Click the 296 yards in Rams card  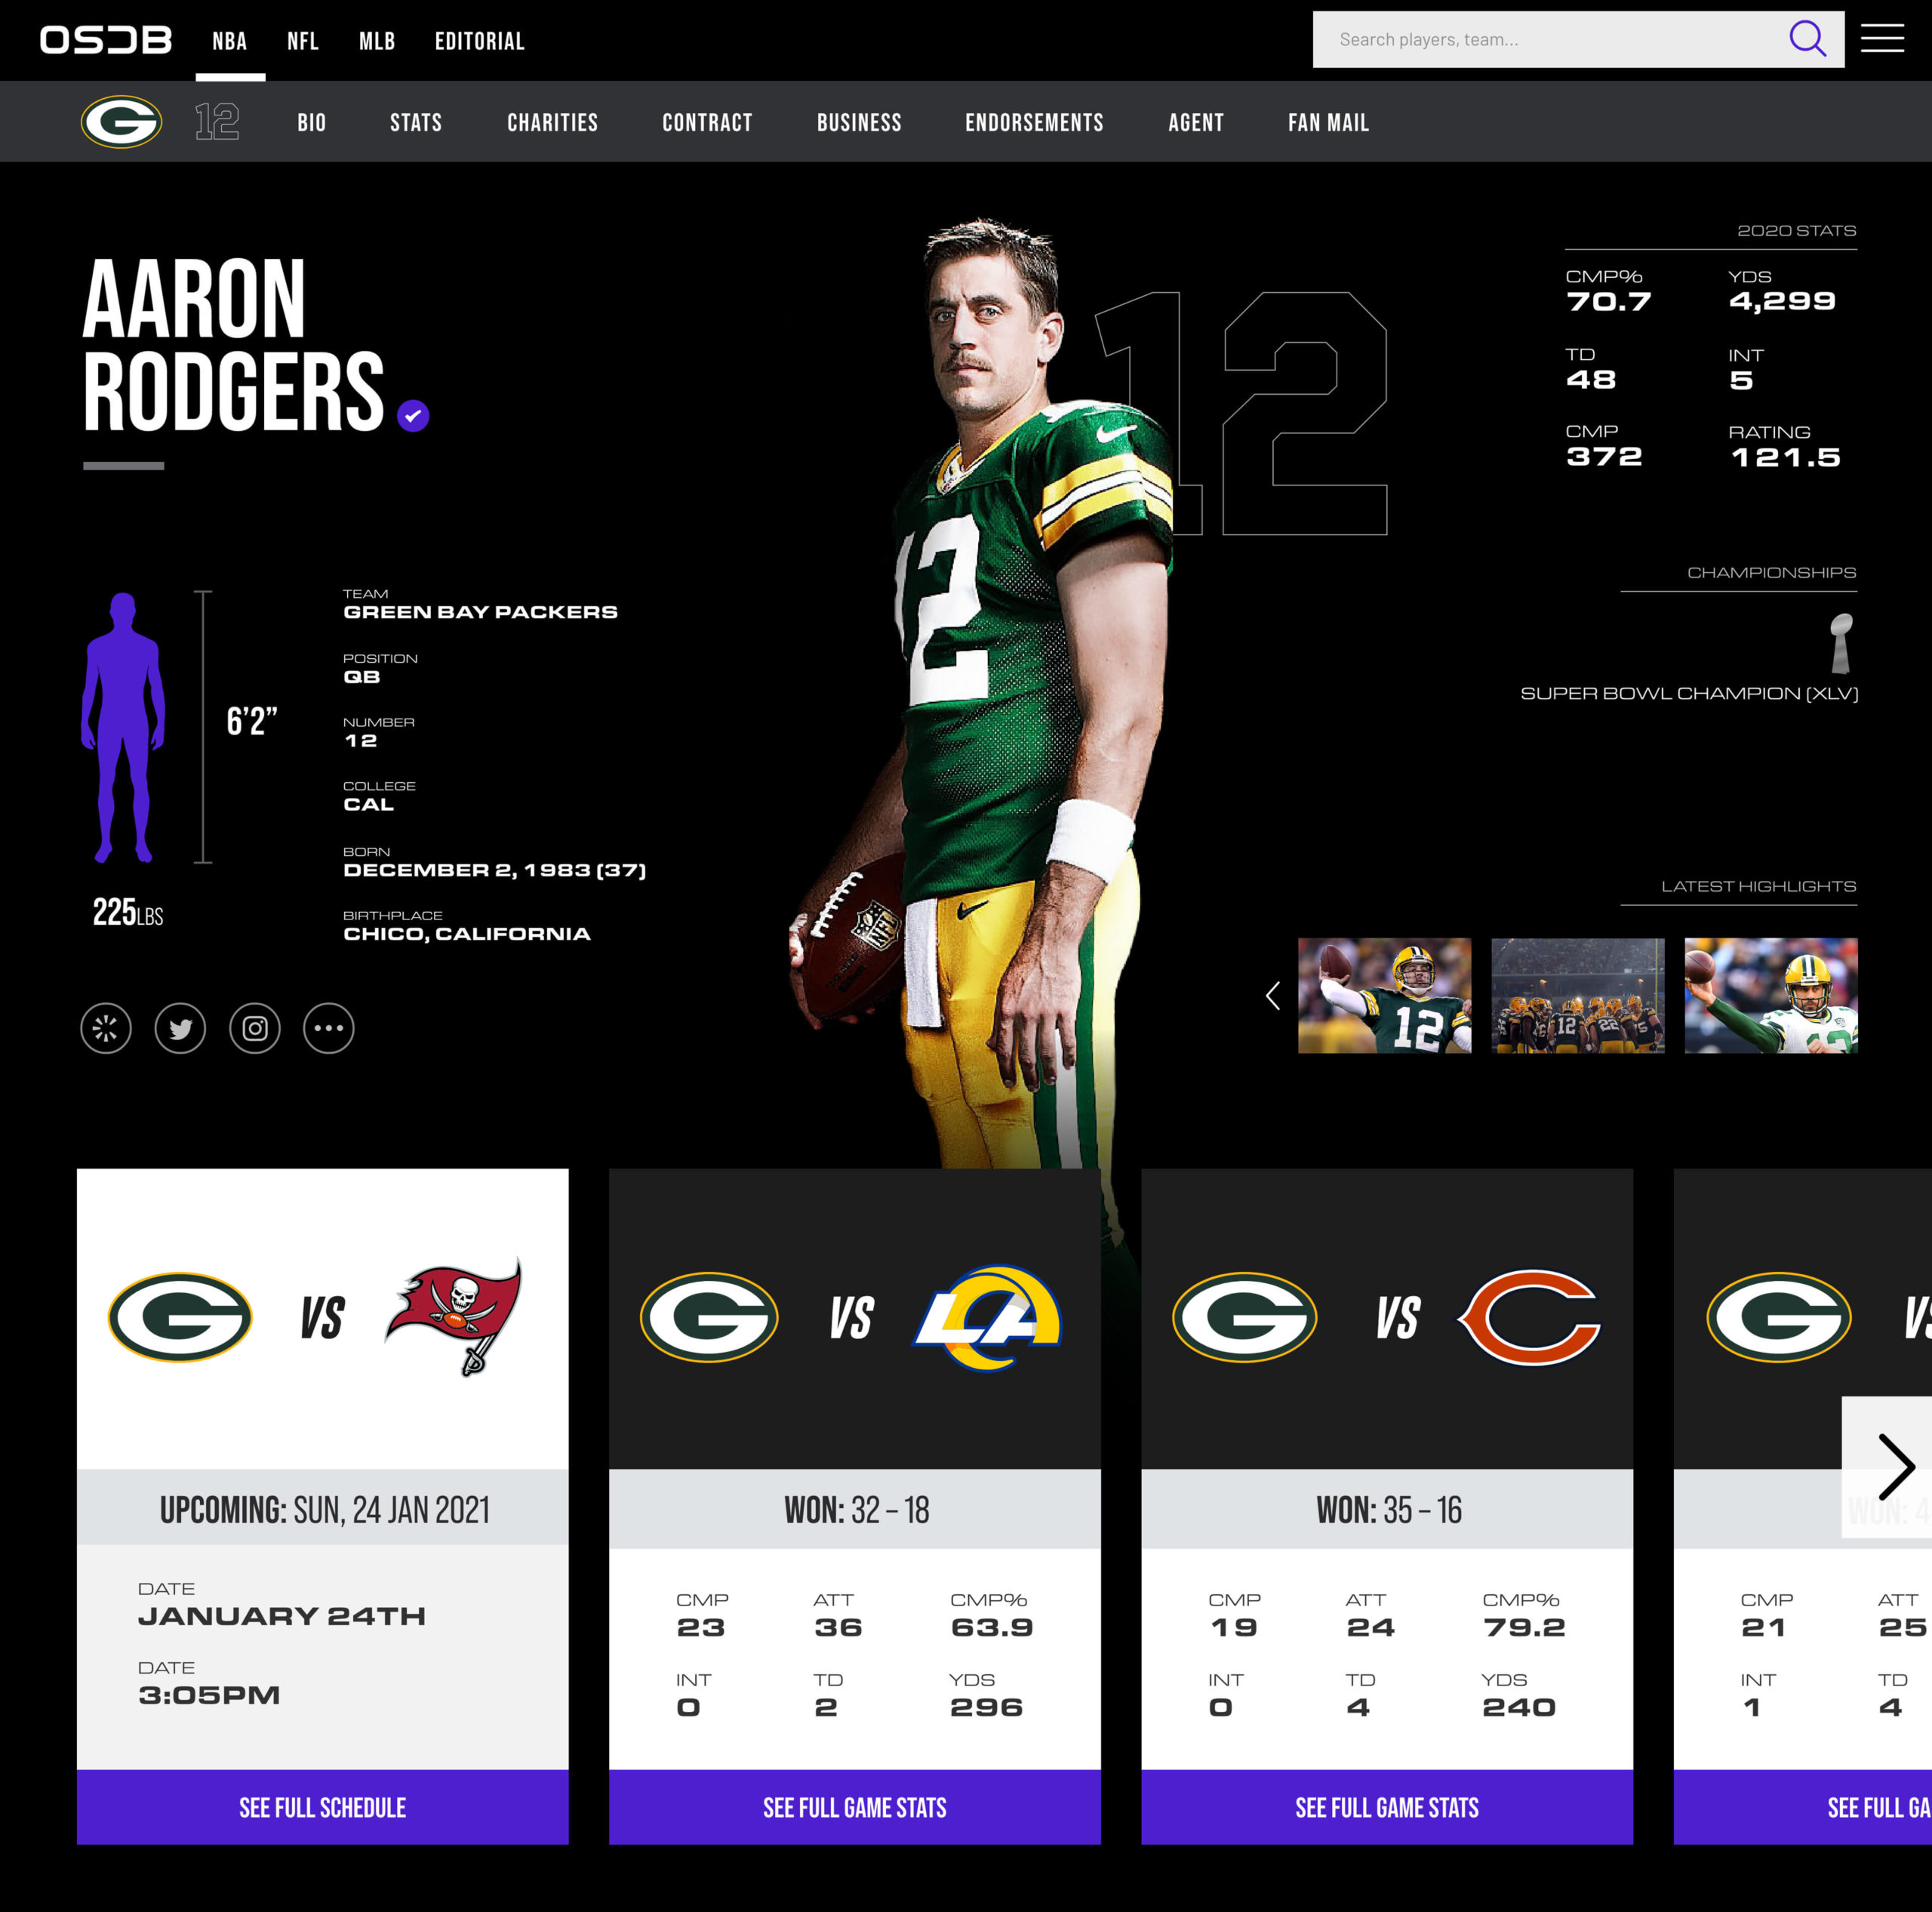986,1707
